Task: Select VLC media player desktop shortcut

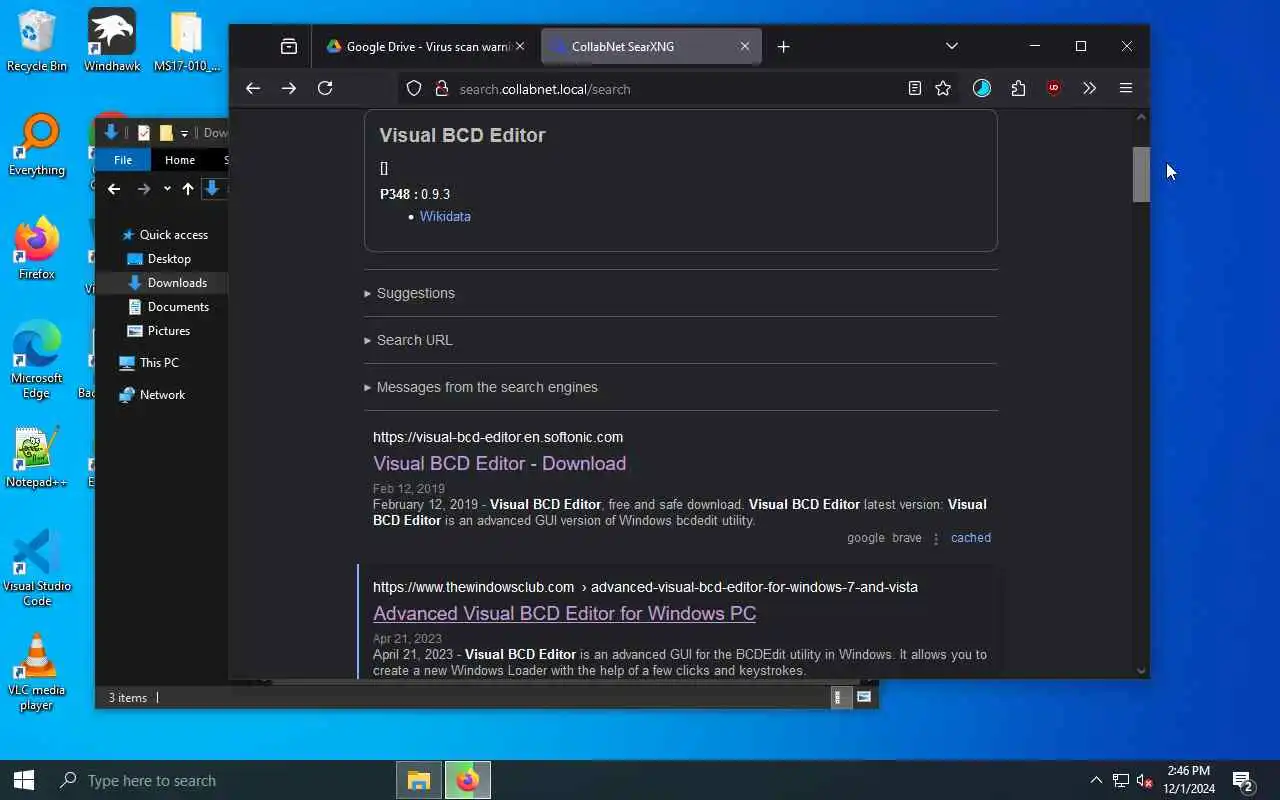Action: pos(37,673)
